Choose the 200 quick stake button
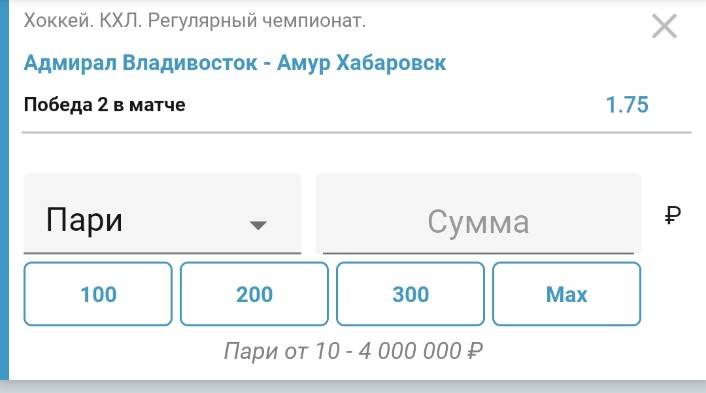706x393 pixels. (254, 294)
